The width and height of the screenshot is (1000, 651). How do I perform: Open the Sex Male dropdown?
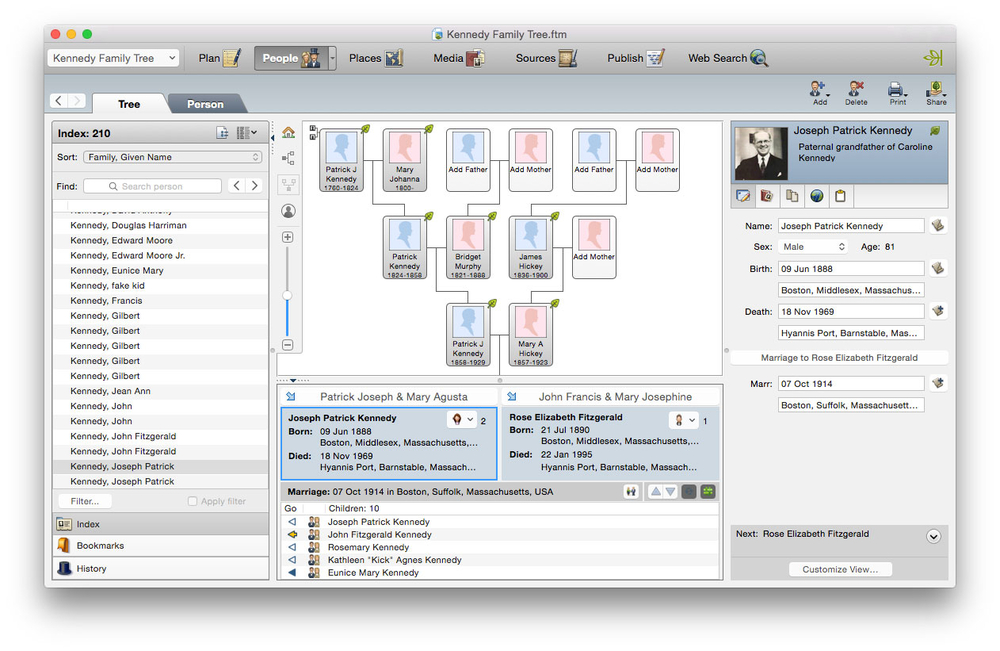[814, 247]
